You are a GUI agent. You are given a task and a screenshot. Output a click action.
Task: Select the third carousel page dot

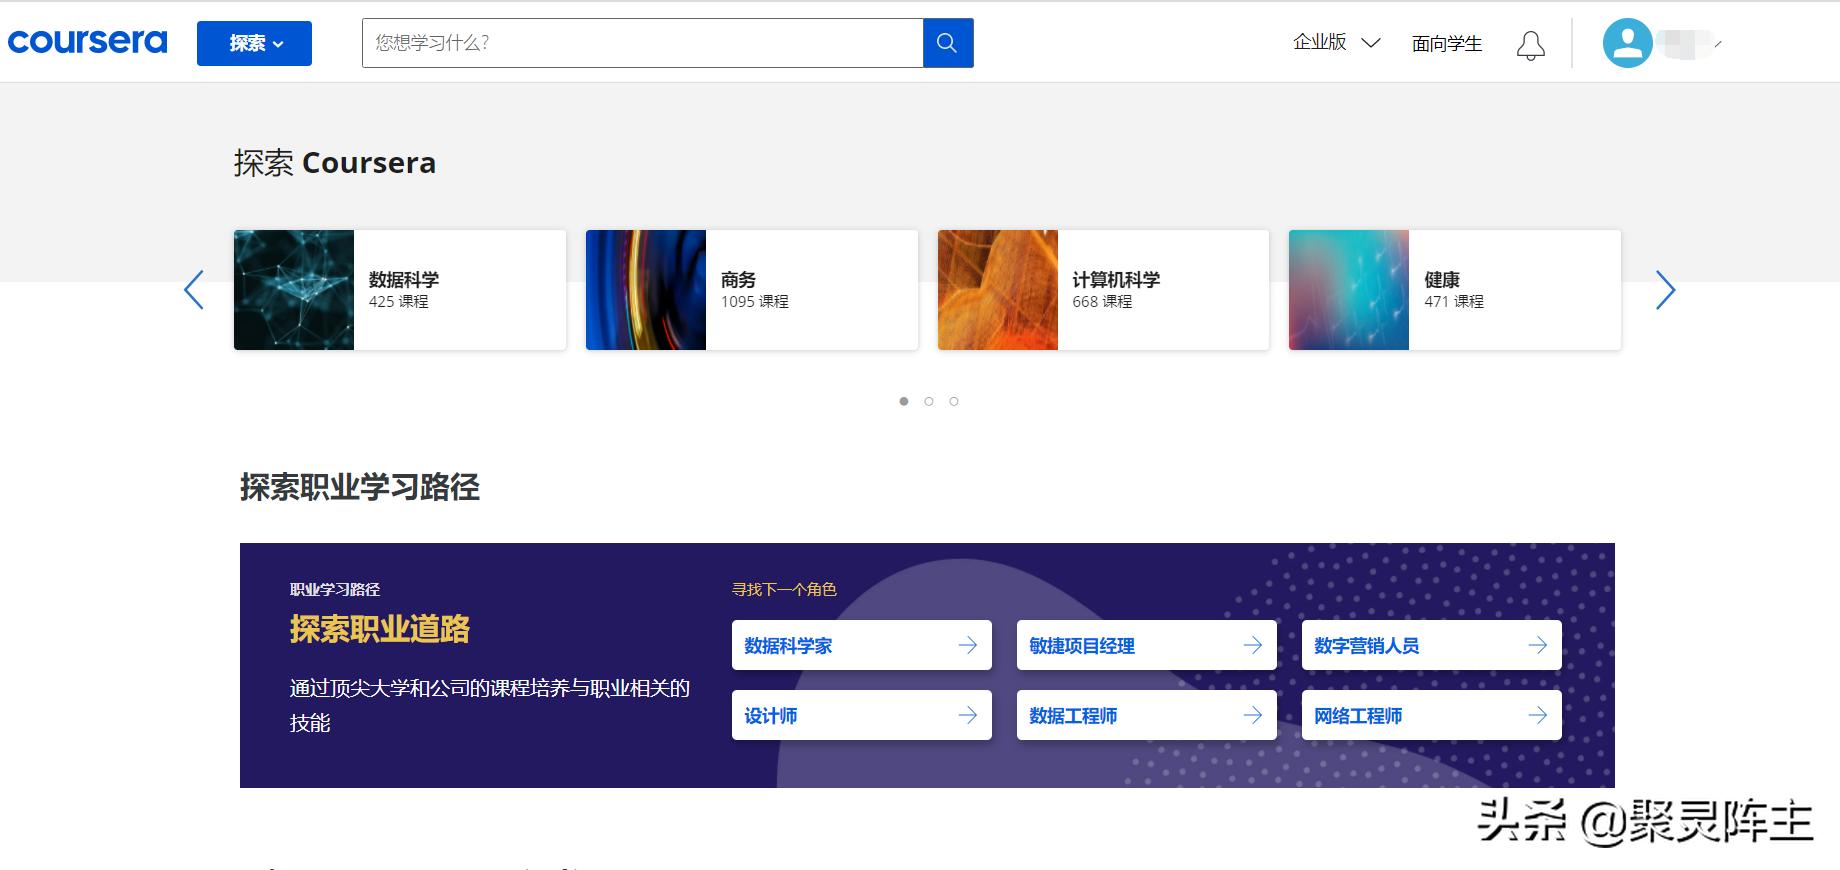[954, 401]
